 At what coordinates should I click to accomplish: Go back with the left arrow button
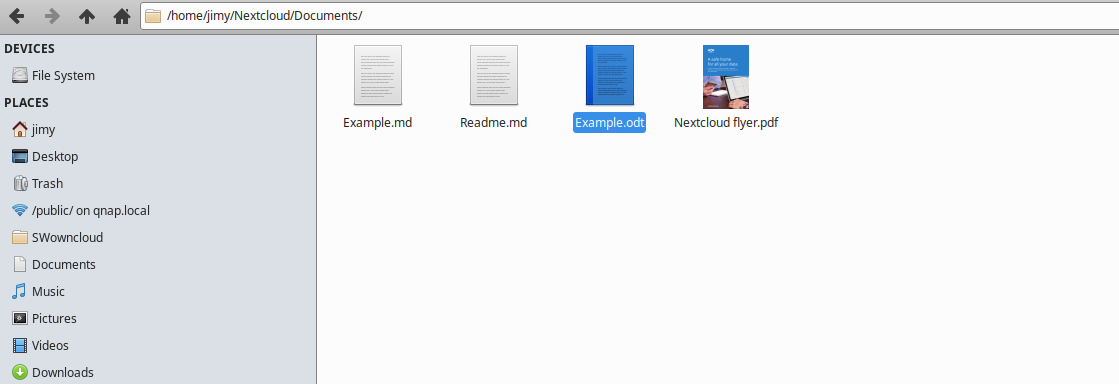click(x=16, y=16)
